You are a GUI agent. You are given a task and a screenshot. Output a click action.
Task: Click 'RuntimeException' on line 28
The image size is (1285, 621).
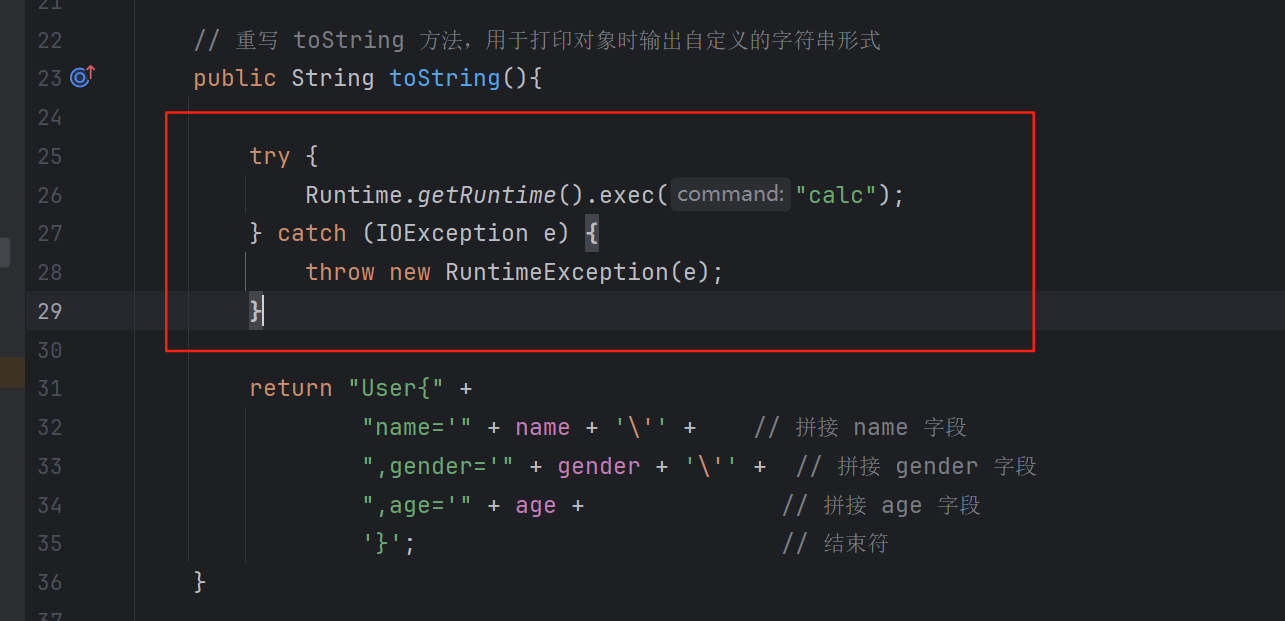(x=556, y=272)
